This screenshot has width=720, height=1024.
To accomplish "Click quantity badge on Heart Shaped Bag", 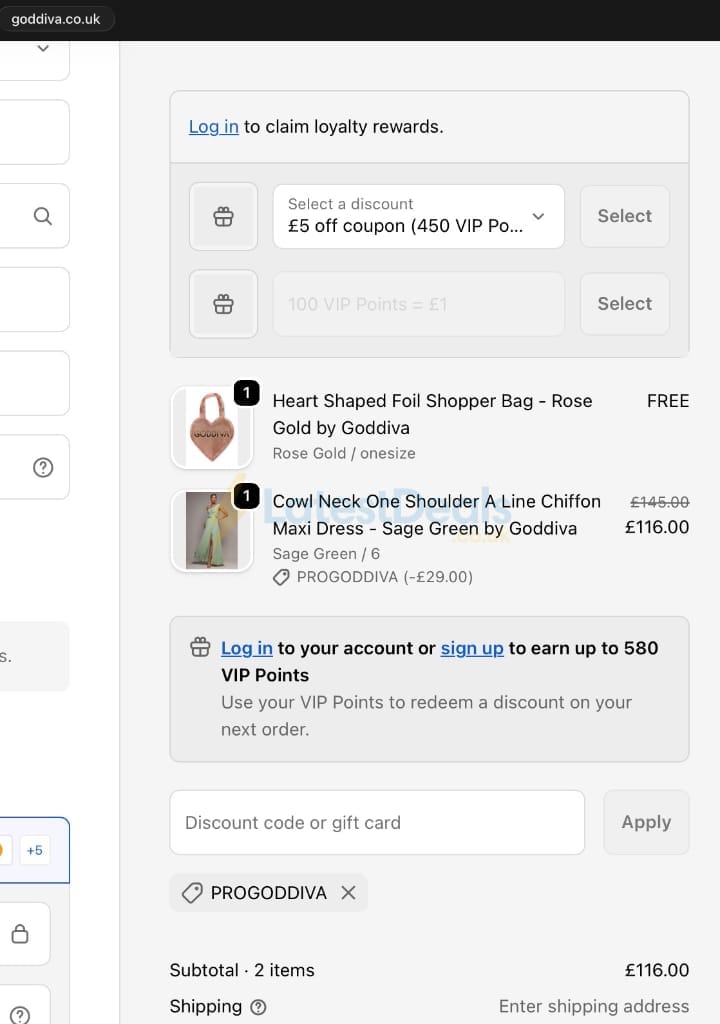I will [246, 393].
